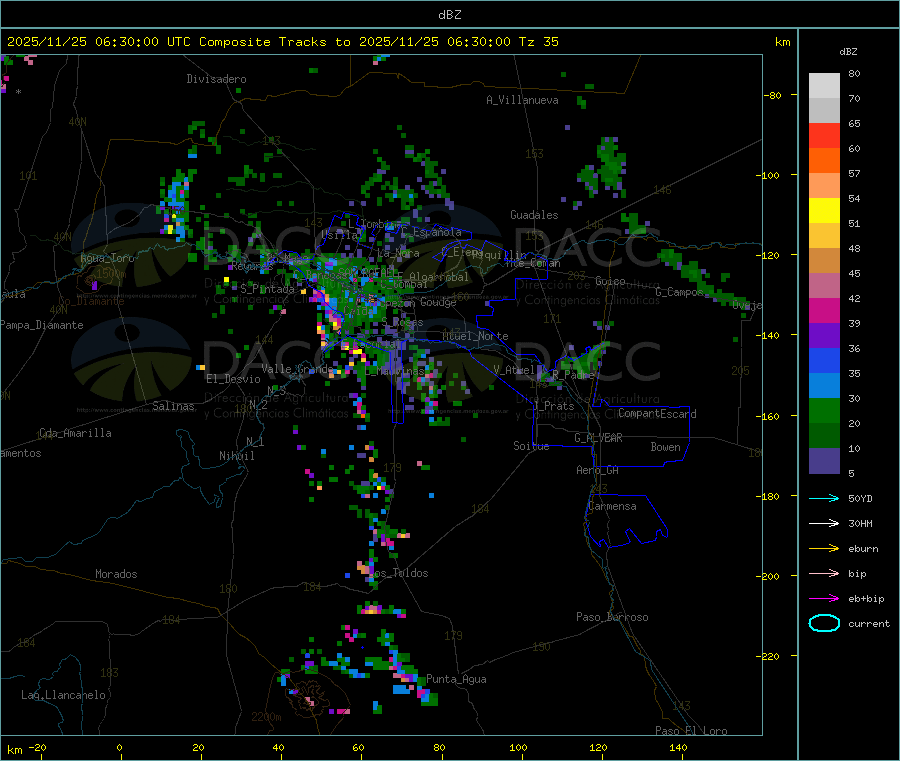Select the light blue 30 dBZ color swatch
The image size is (900, 761).
[x=824, y=386]
